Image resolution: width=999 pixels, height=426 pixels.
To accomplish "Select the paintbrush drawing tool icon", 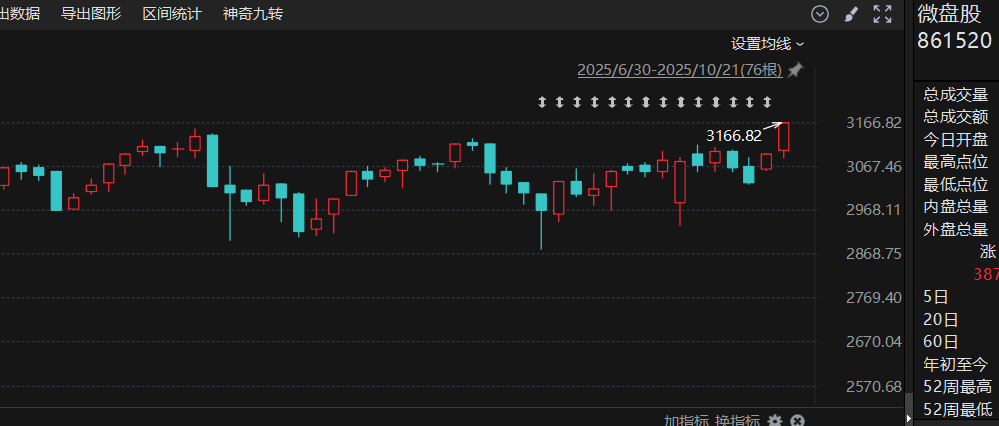I will pyautogui.click(x=852, y=14).
